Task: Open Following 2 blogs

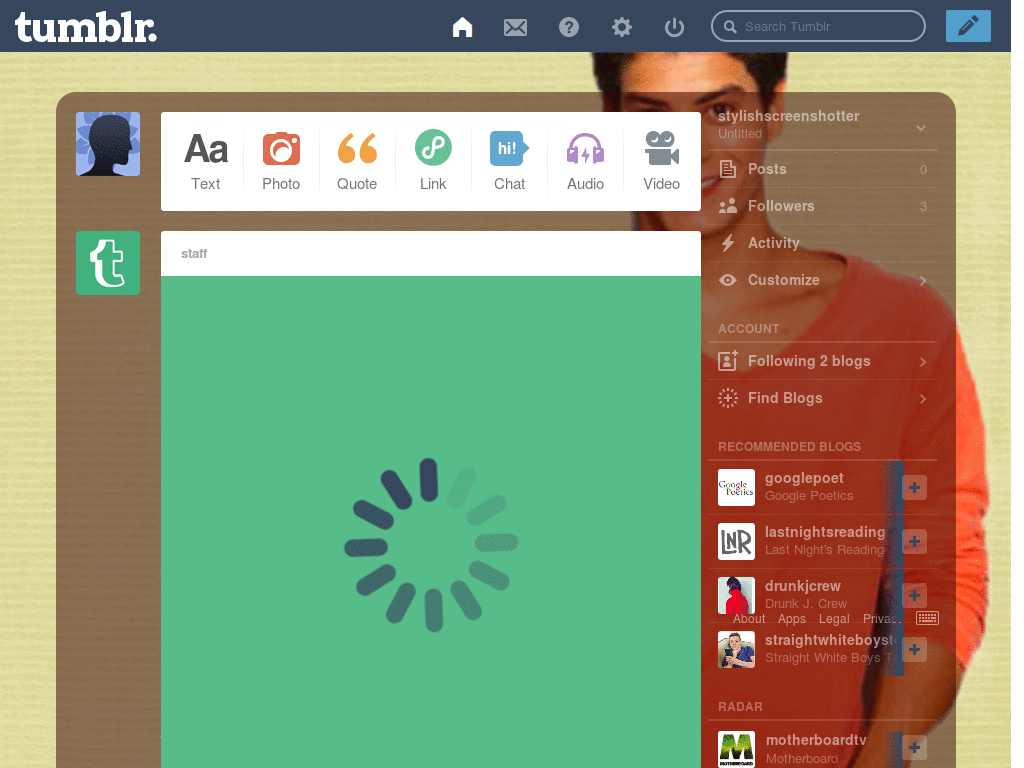Action: tap(823, 361)
